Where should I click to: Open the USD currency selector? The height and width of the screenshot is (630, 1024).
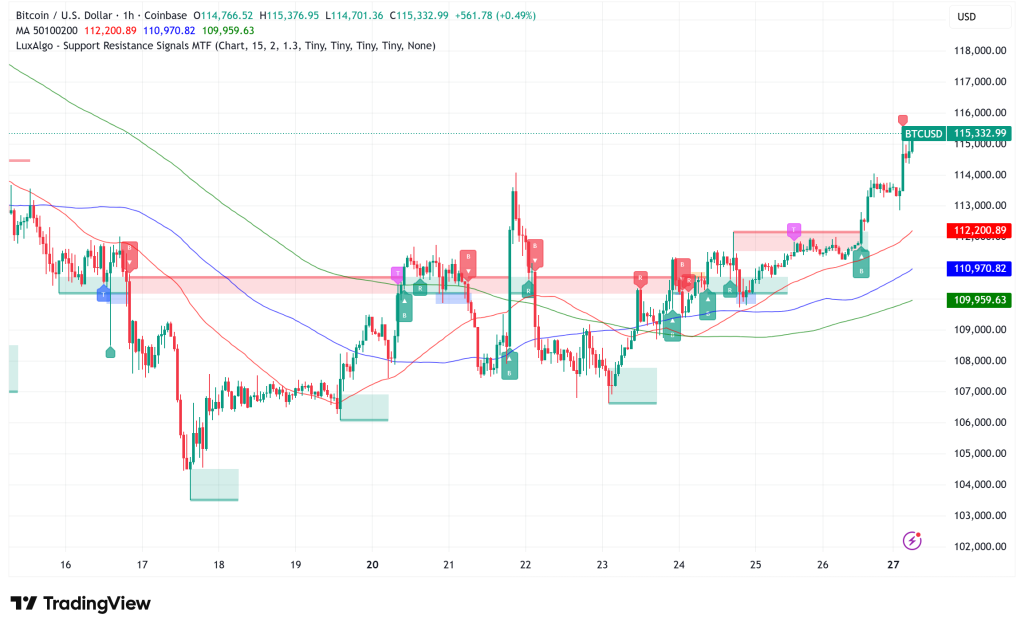[966, 17]
